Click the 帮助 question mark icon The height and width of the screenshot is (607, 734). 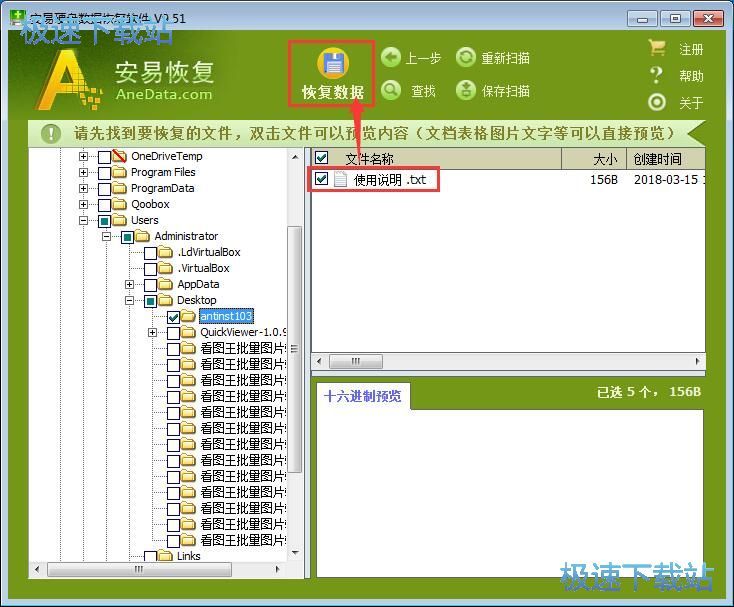pyautogui.click(x=657, y=75)
